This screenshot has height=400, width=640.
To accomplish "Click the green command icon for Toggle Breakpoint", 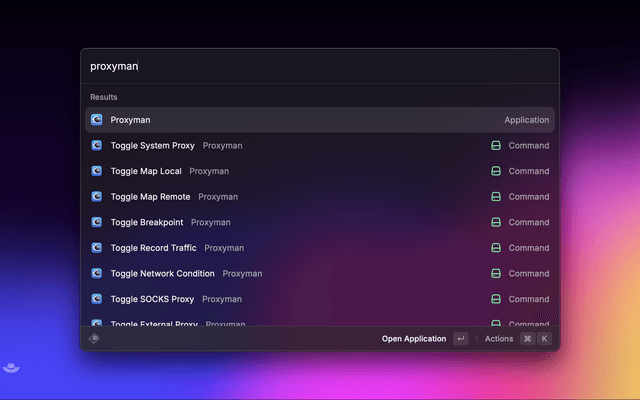I will coord(495,222).
